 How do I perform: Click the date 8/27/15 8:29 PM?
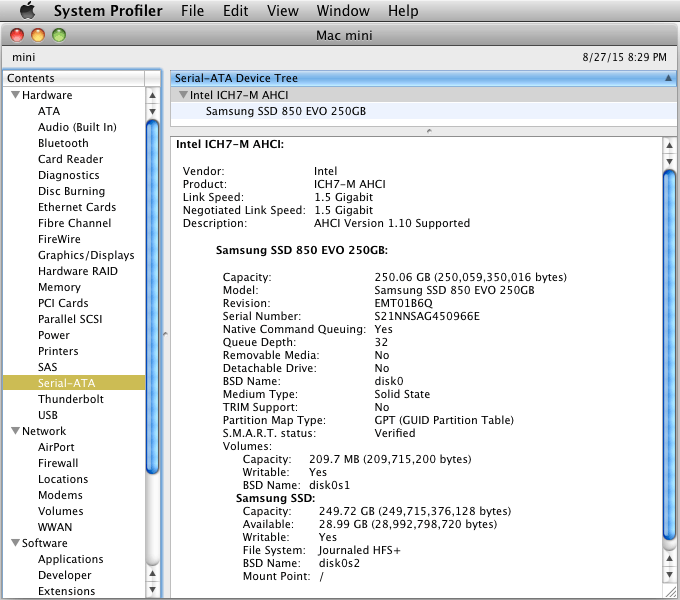pyautogui.click(x=624, y=57)
